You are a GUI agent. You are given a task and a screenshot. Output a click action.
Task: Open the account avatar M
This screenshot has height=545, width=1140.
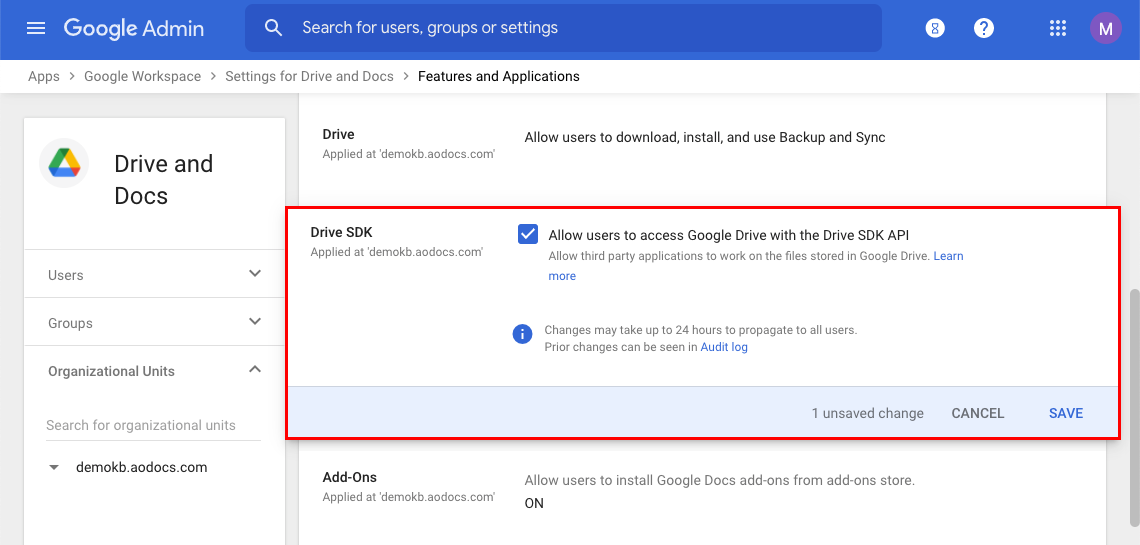1106,28
